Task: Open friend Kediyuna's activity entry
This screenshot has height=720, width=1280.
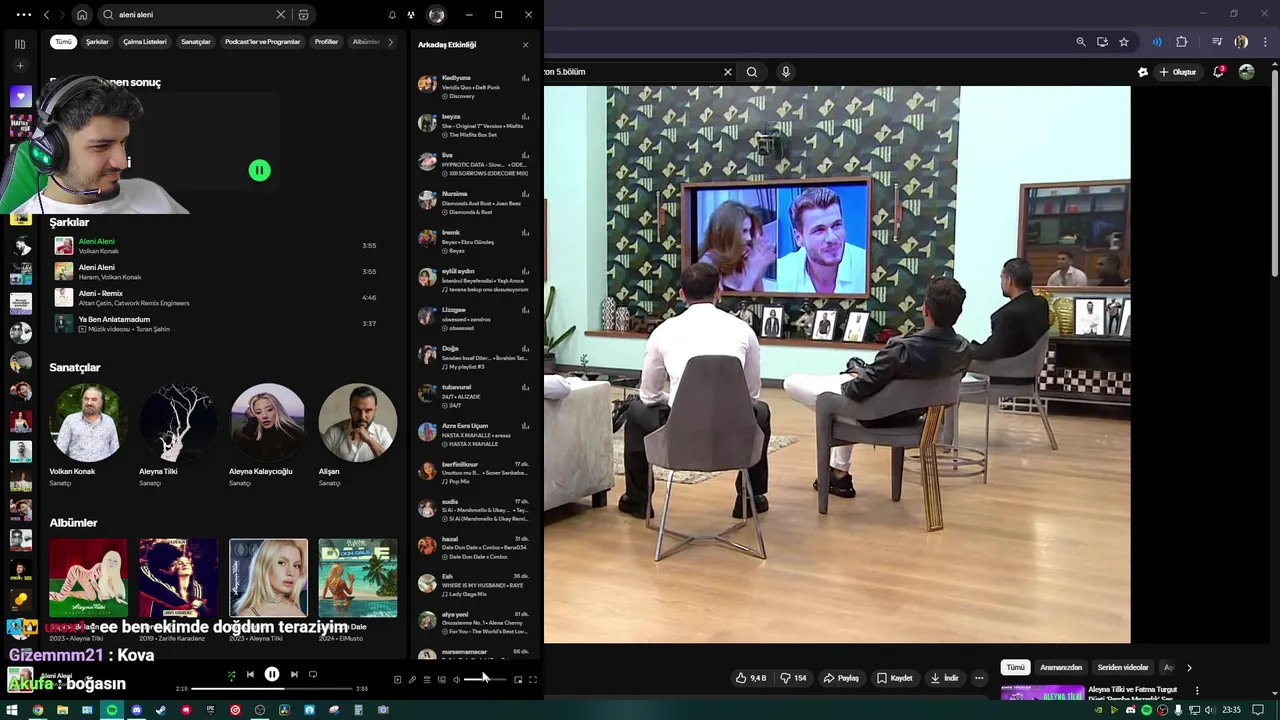Action: pyautogui.click(x=474, y=86)
